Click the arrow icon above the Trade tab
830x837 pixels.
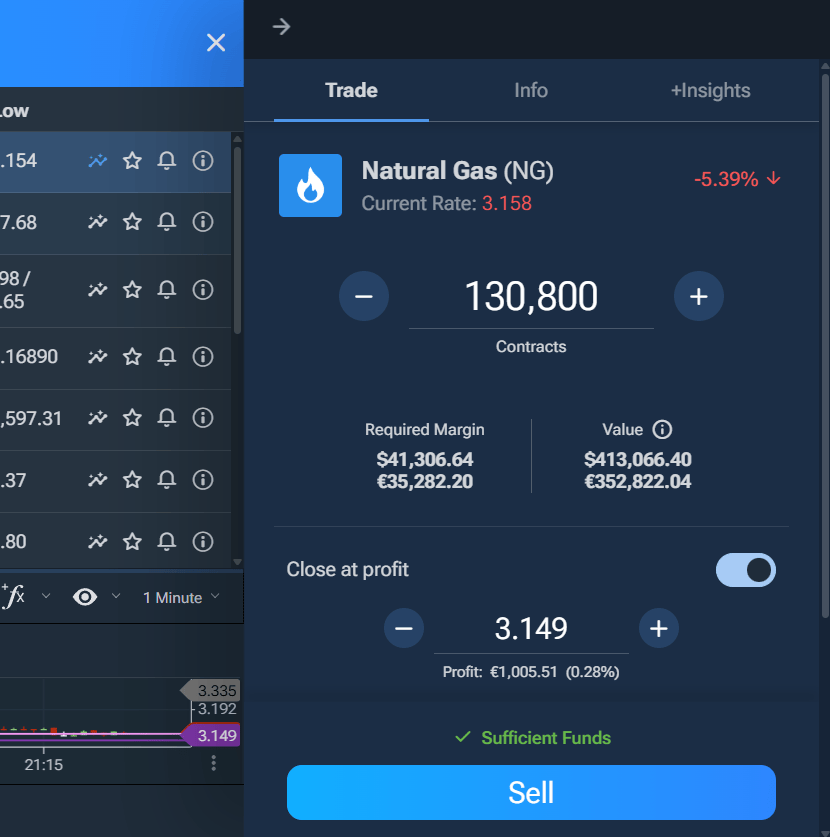(x=282, y=27)
